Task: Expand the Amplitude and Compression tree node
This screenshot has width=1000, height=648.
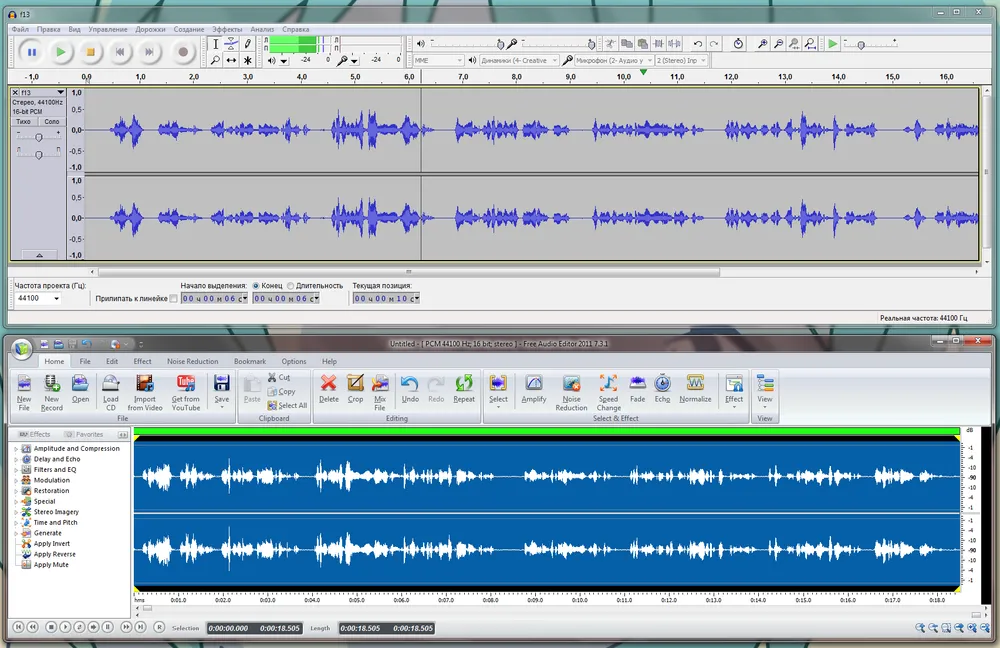Action: 16,449
